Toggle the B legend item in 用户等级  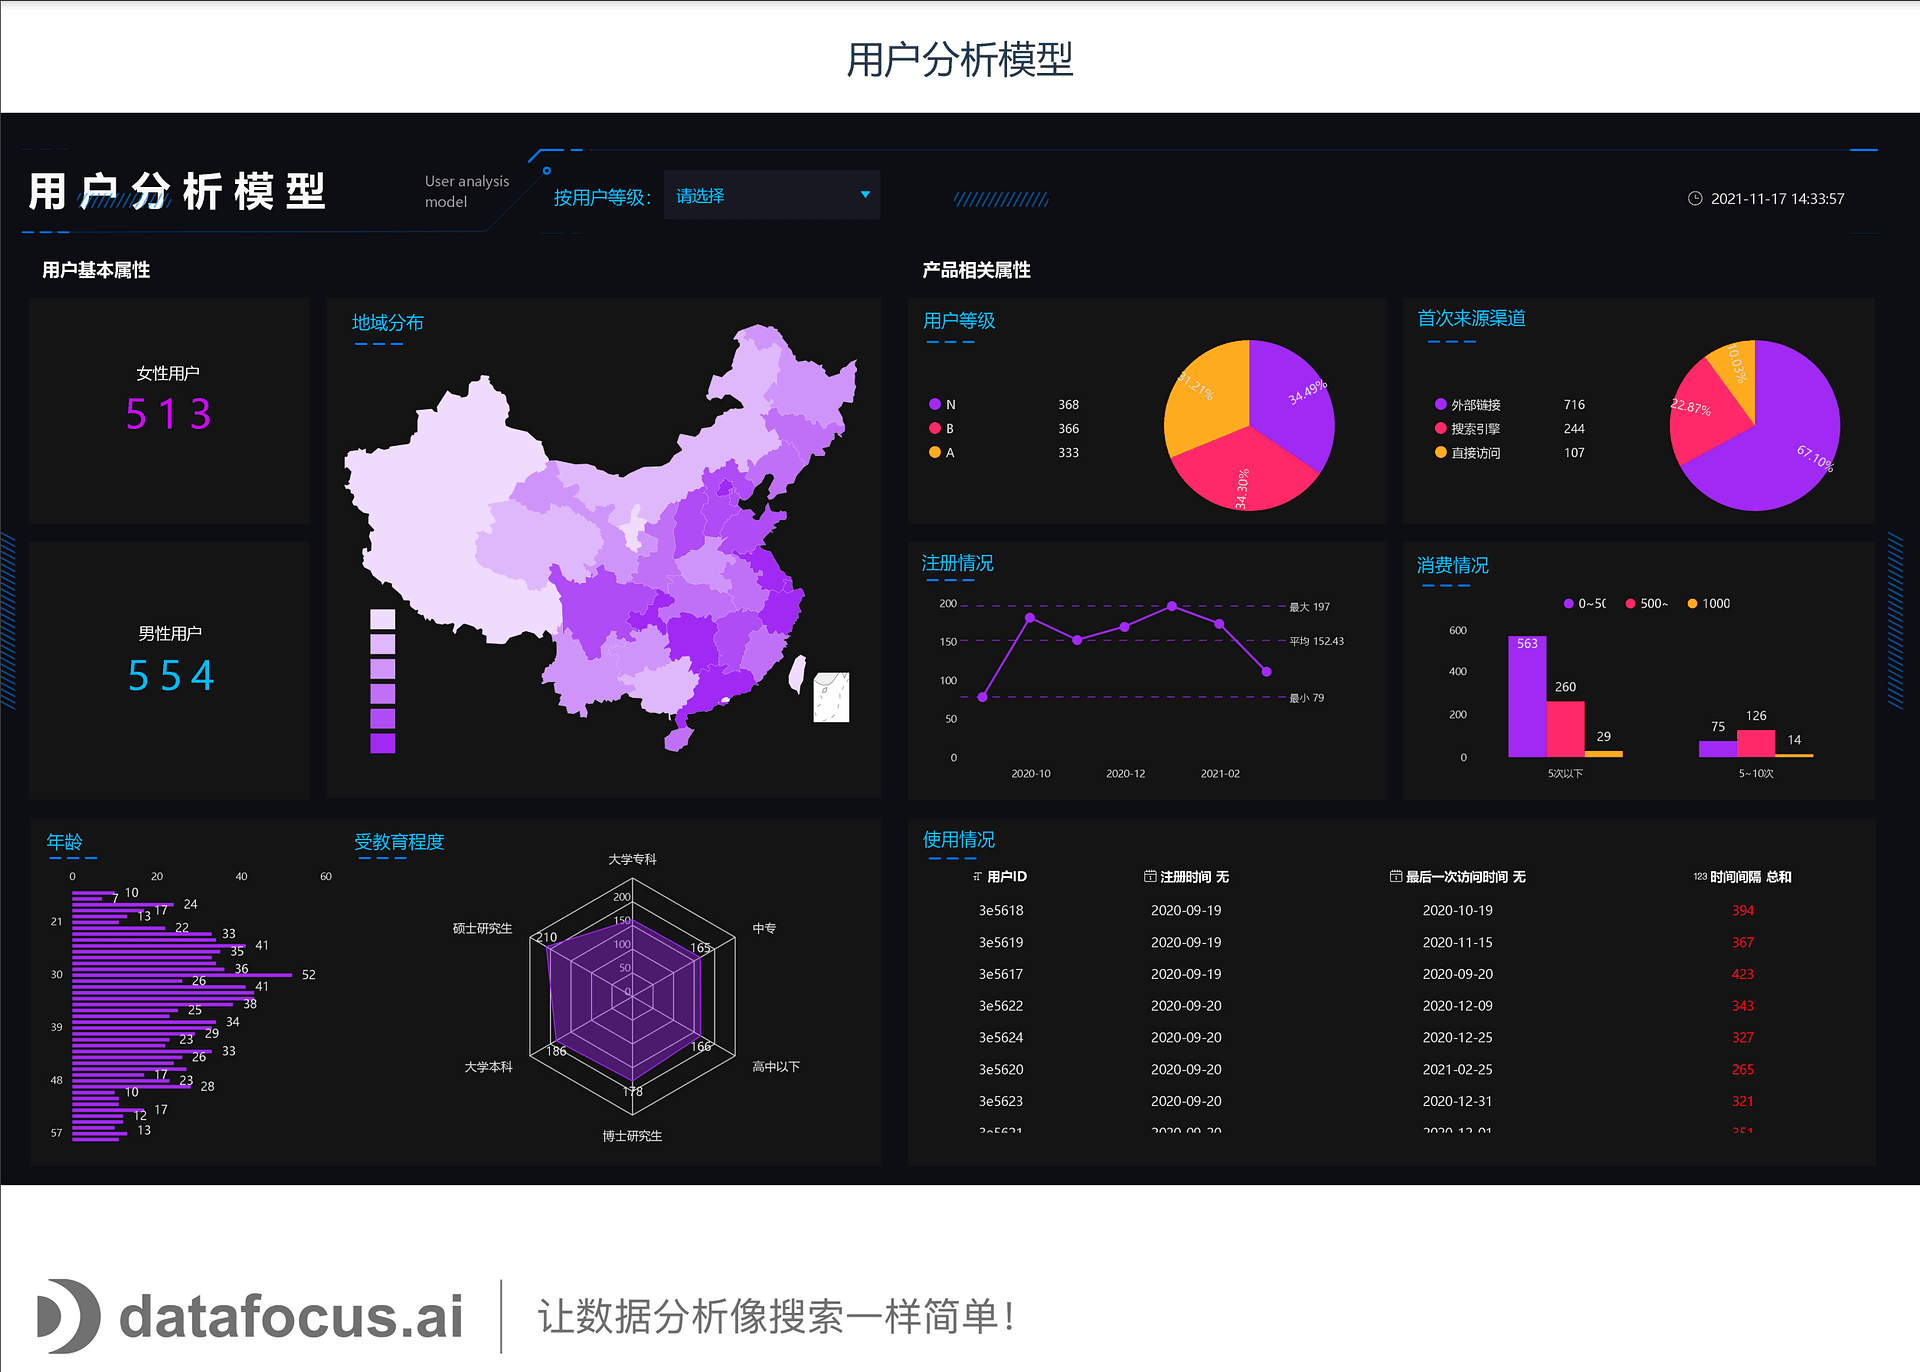tap(942, 429)
